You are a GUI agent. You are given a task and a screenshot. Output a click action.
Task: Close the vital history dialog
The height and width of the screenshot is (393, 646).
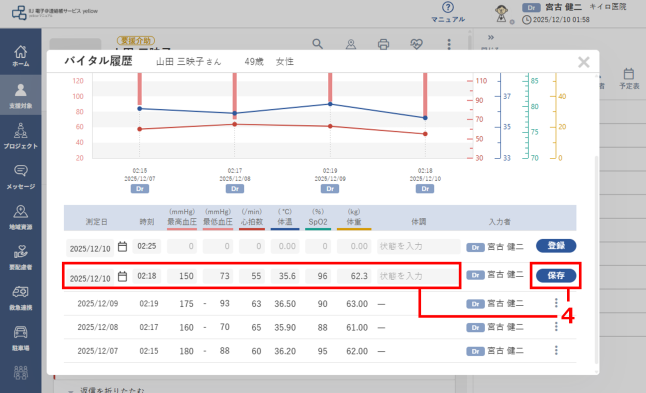583,62
